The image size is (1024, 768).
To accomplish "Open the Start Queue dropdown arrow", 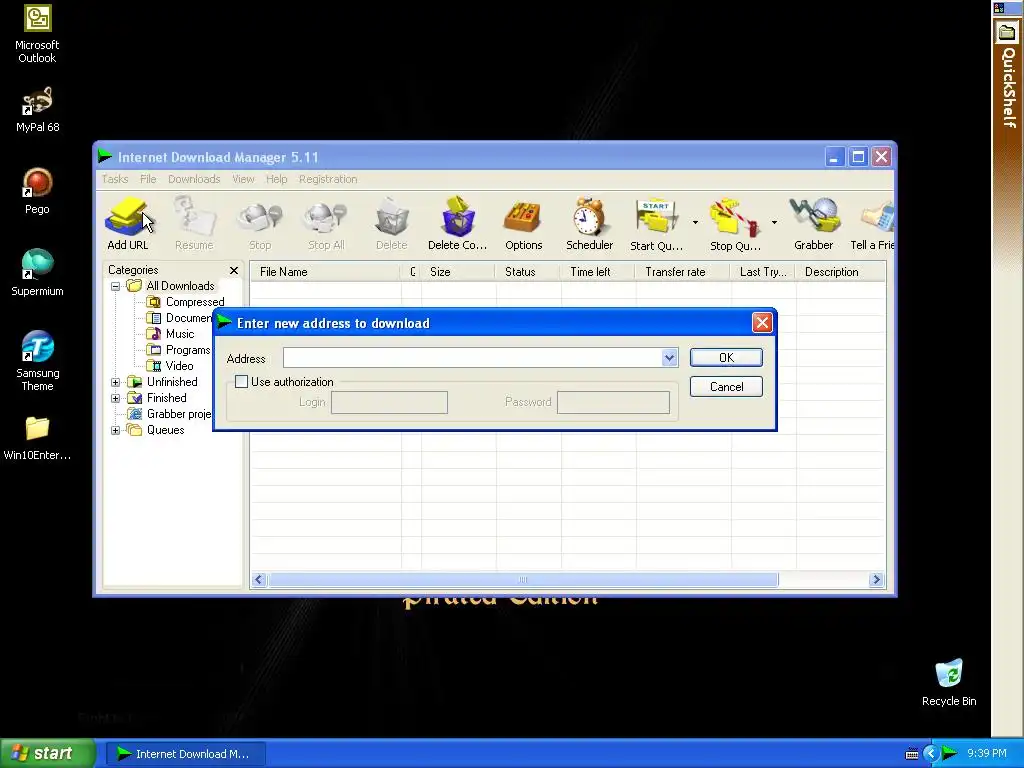I will [x=695, y=223].
